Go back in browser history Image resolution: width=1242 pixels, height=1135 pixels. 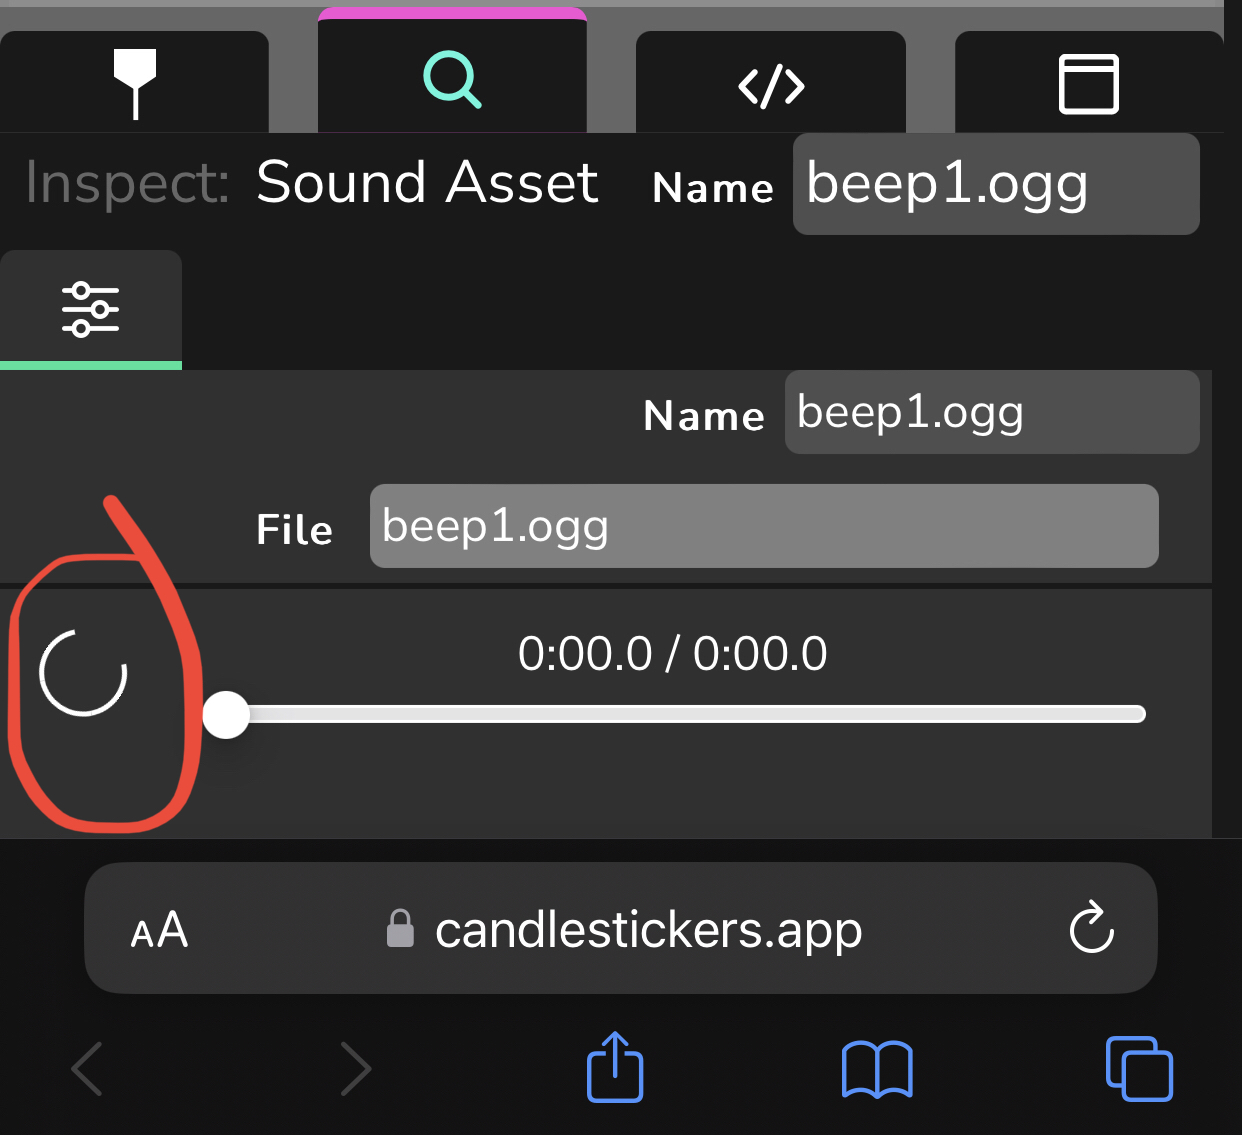coord(88,1069)
